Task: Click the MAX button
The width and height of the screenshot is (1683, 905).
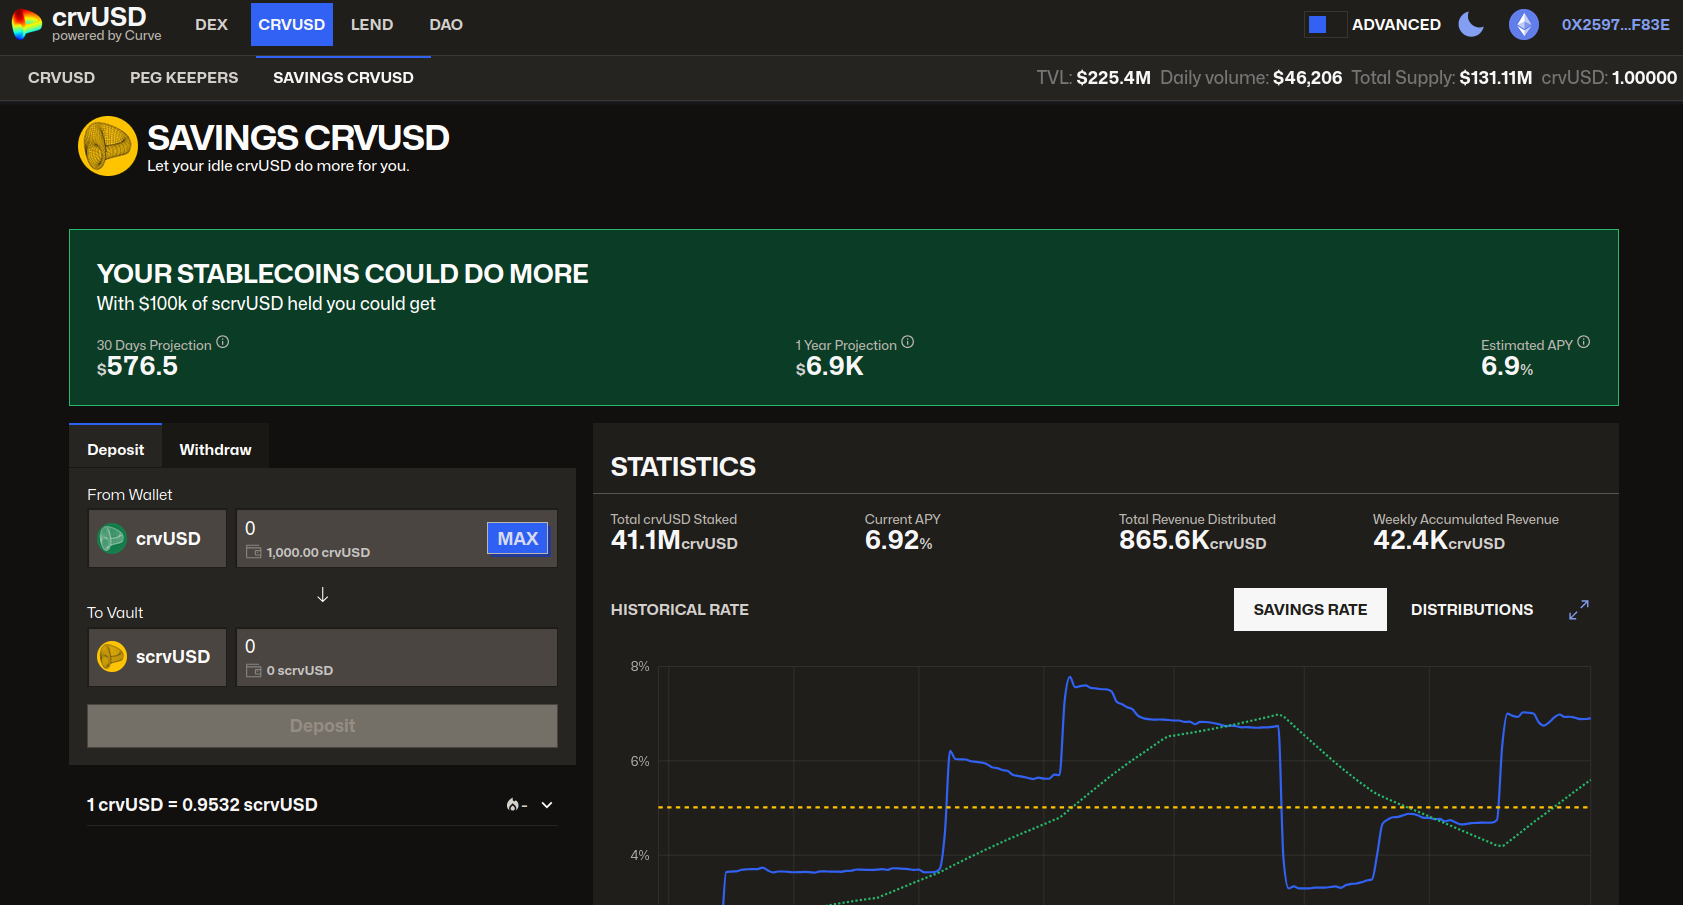Action: 517,538
